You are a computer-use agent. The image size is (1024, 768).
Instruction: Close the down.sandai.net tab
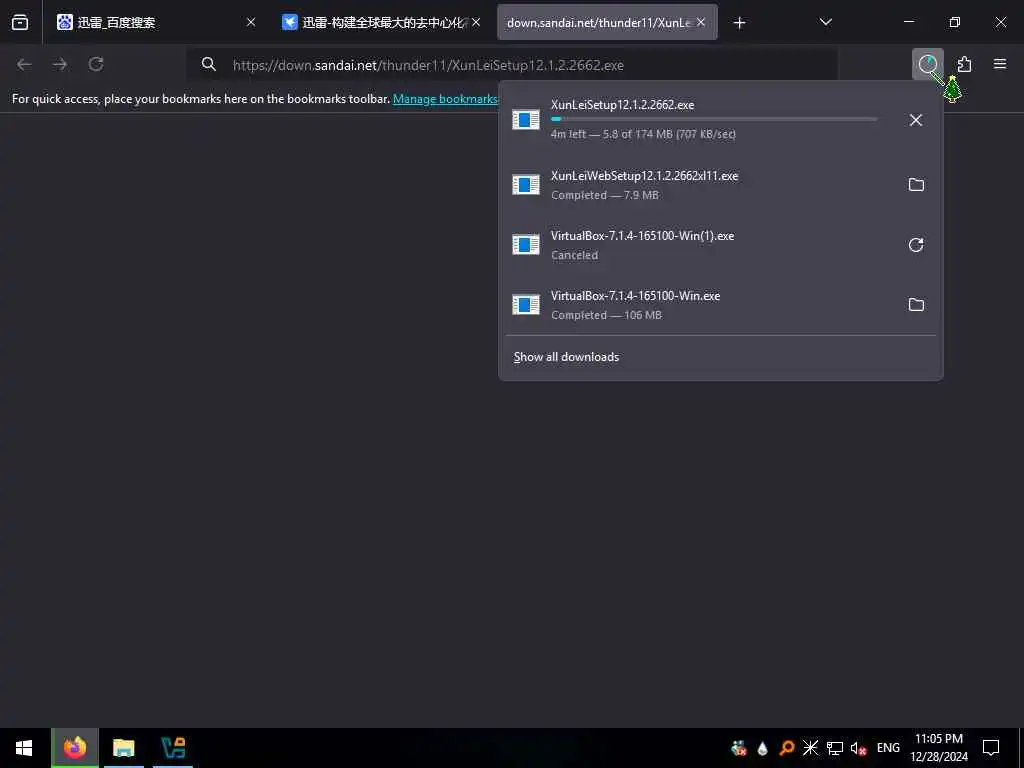click(701, 22)
